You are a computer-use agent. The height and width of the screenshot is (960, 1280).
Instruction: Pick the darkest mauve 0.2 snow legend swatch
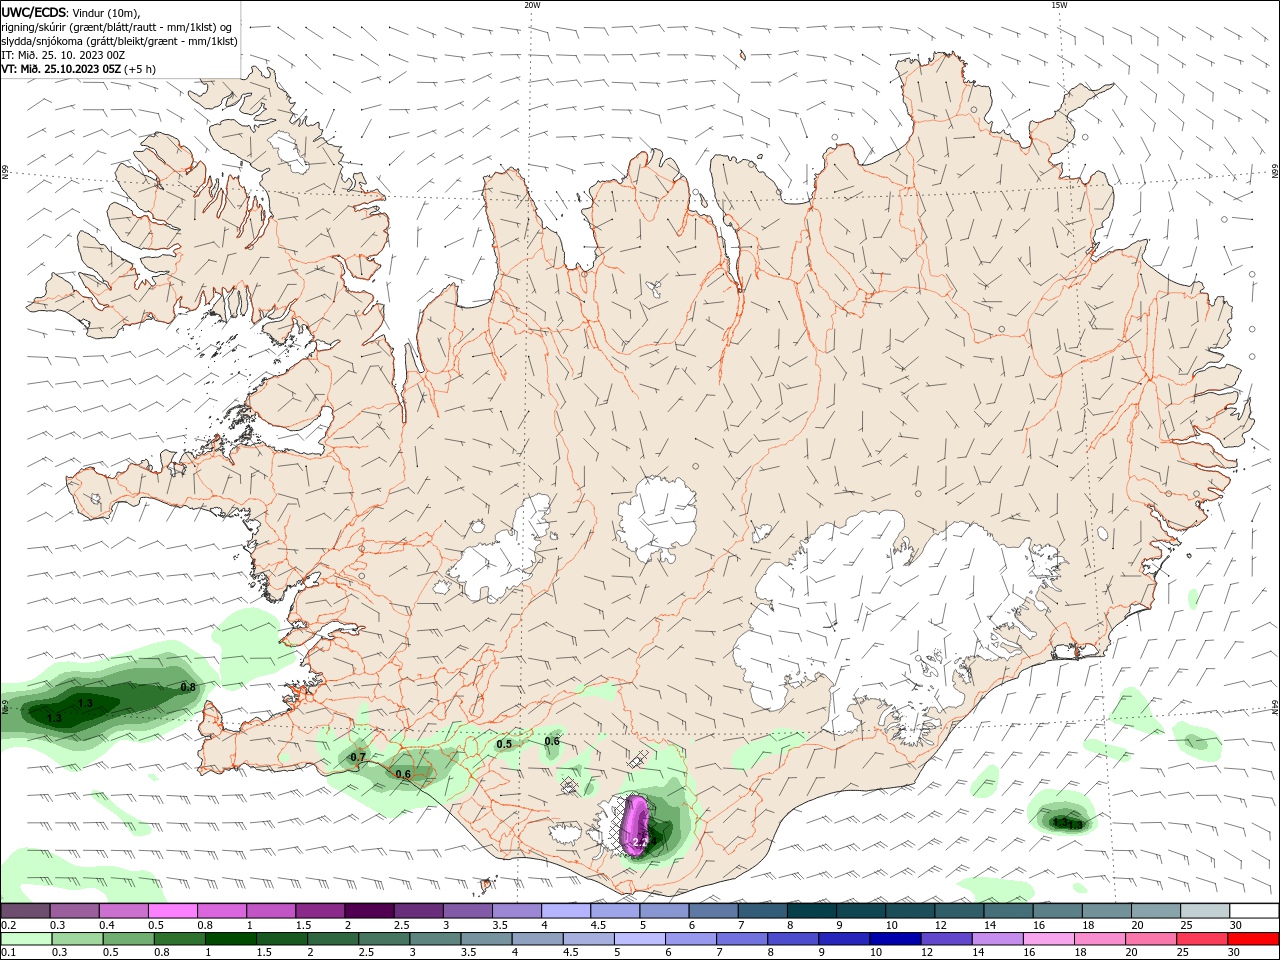pos(25,911)
